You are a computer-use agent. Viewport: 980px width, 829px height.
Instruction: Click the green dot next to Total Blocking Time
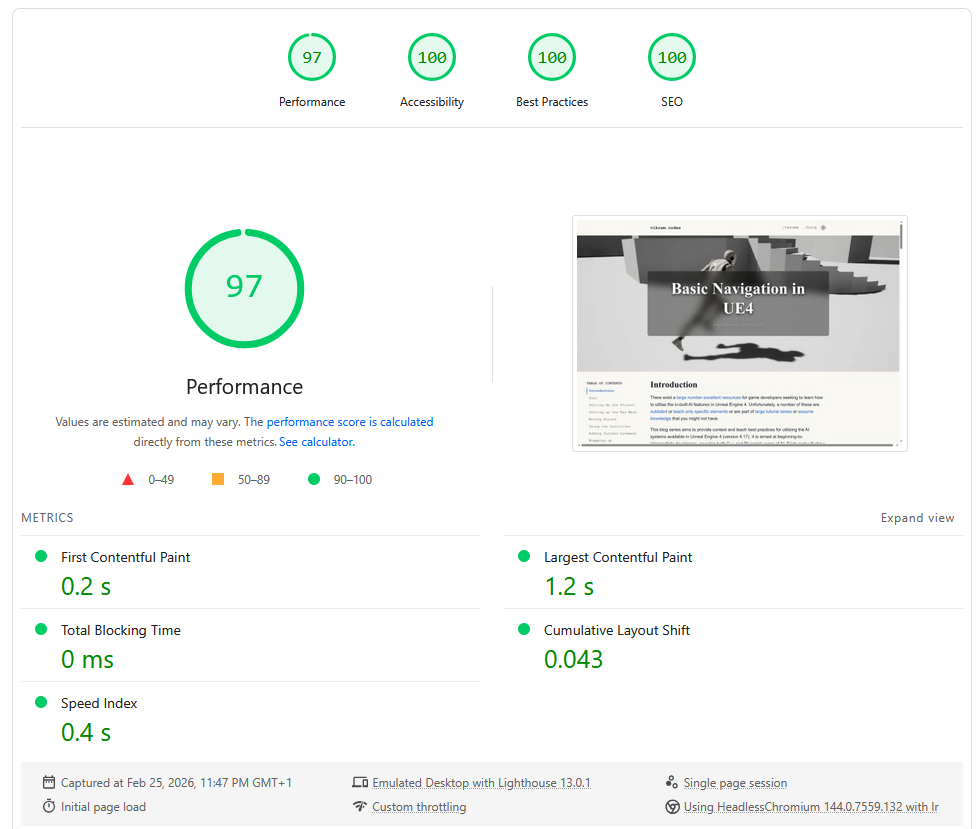point(41,631)
